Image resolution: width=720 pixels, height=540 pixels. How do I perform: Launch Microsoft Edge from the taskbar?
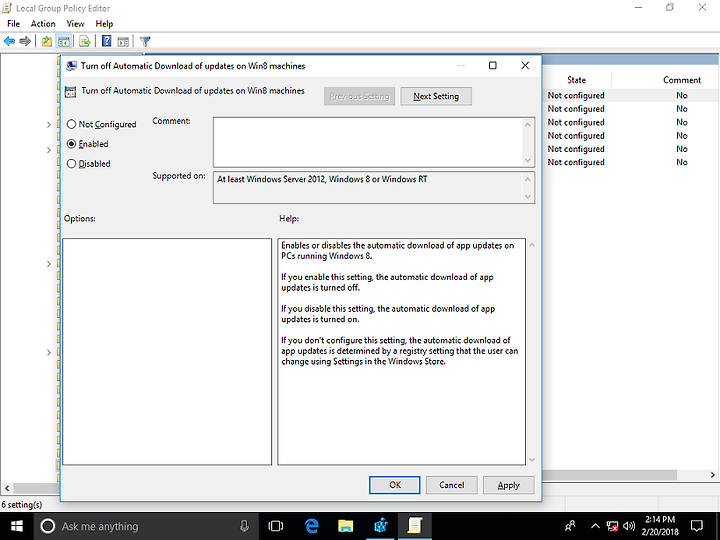[x=312, y=526]
